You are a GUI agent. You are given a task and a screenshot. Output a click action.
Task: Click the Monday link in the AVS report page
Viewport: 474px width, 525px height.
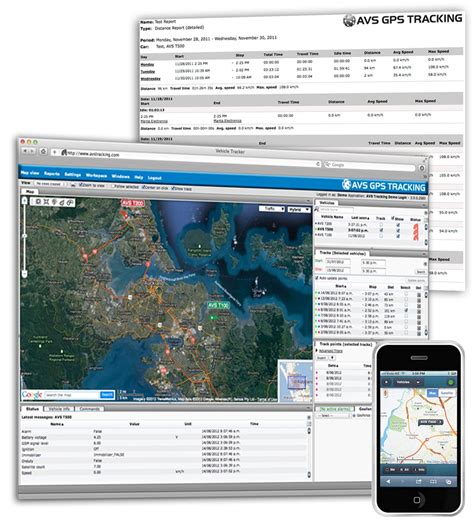click(147, 65)
